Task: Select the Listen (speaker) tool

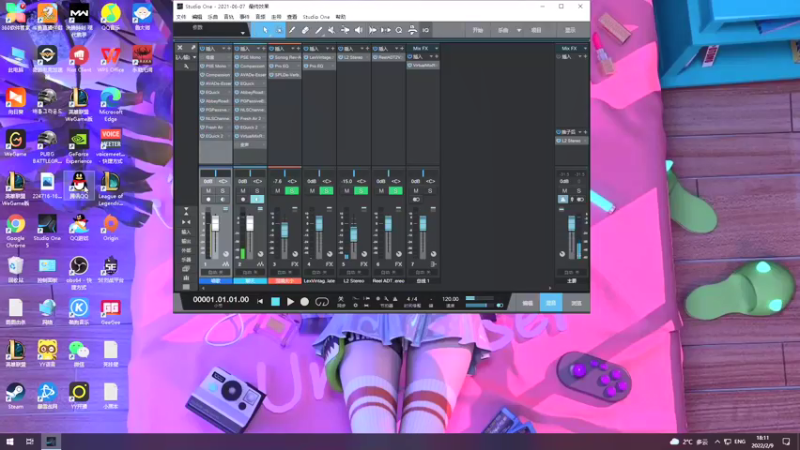Action: (x=358, y=30)
